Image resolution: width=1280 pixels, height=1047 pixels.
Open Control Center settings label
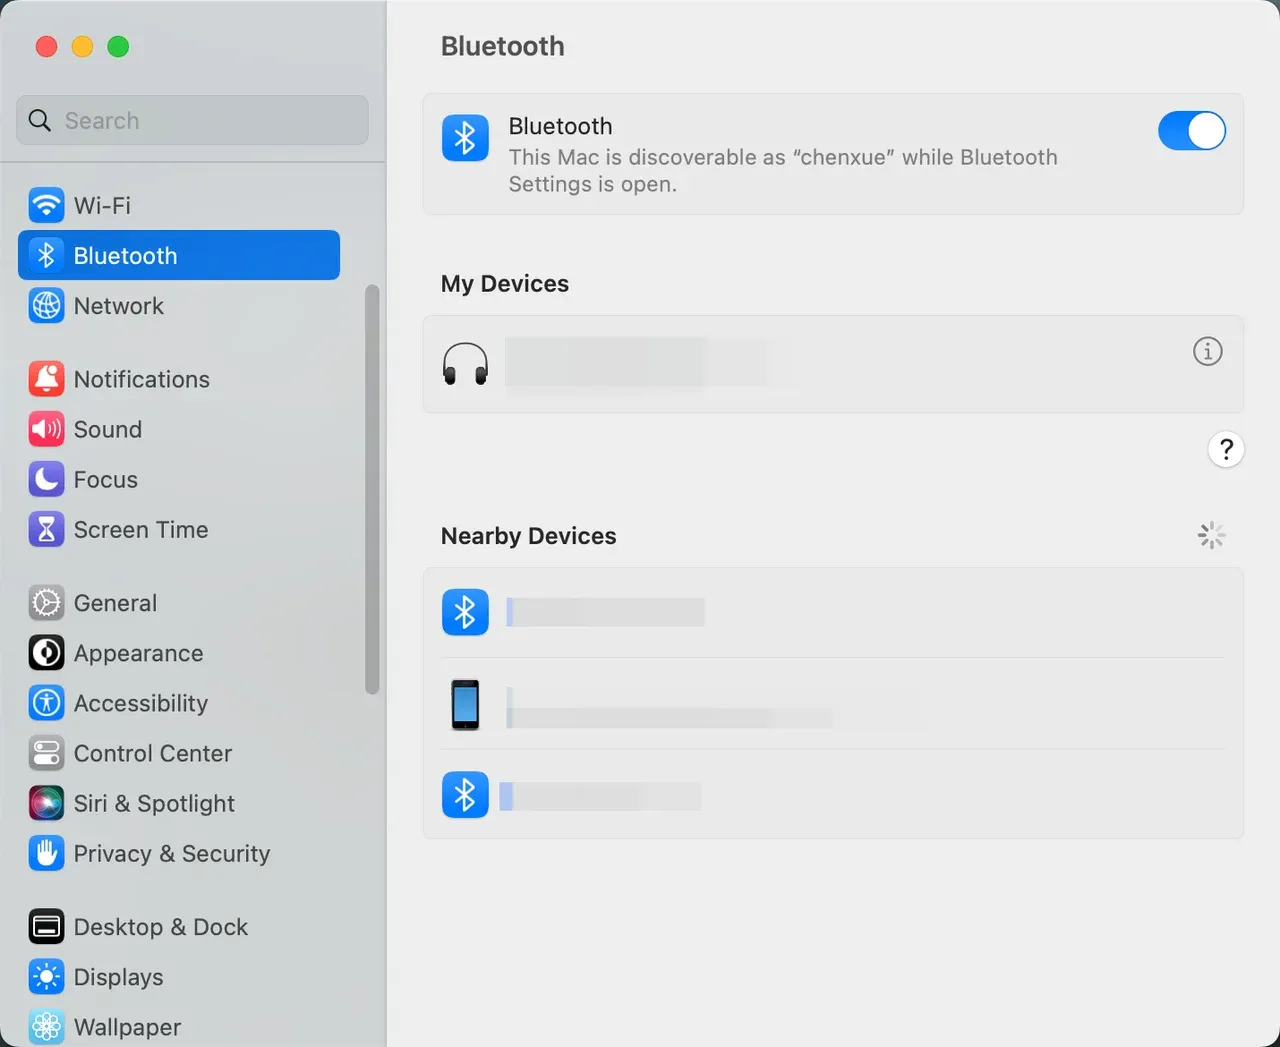(x=153, y=753)
